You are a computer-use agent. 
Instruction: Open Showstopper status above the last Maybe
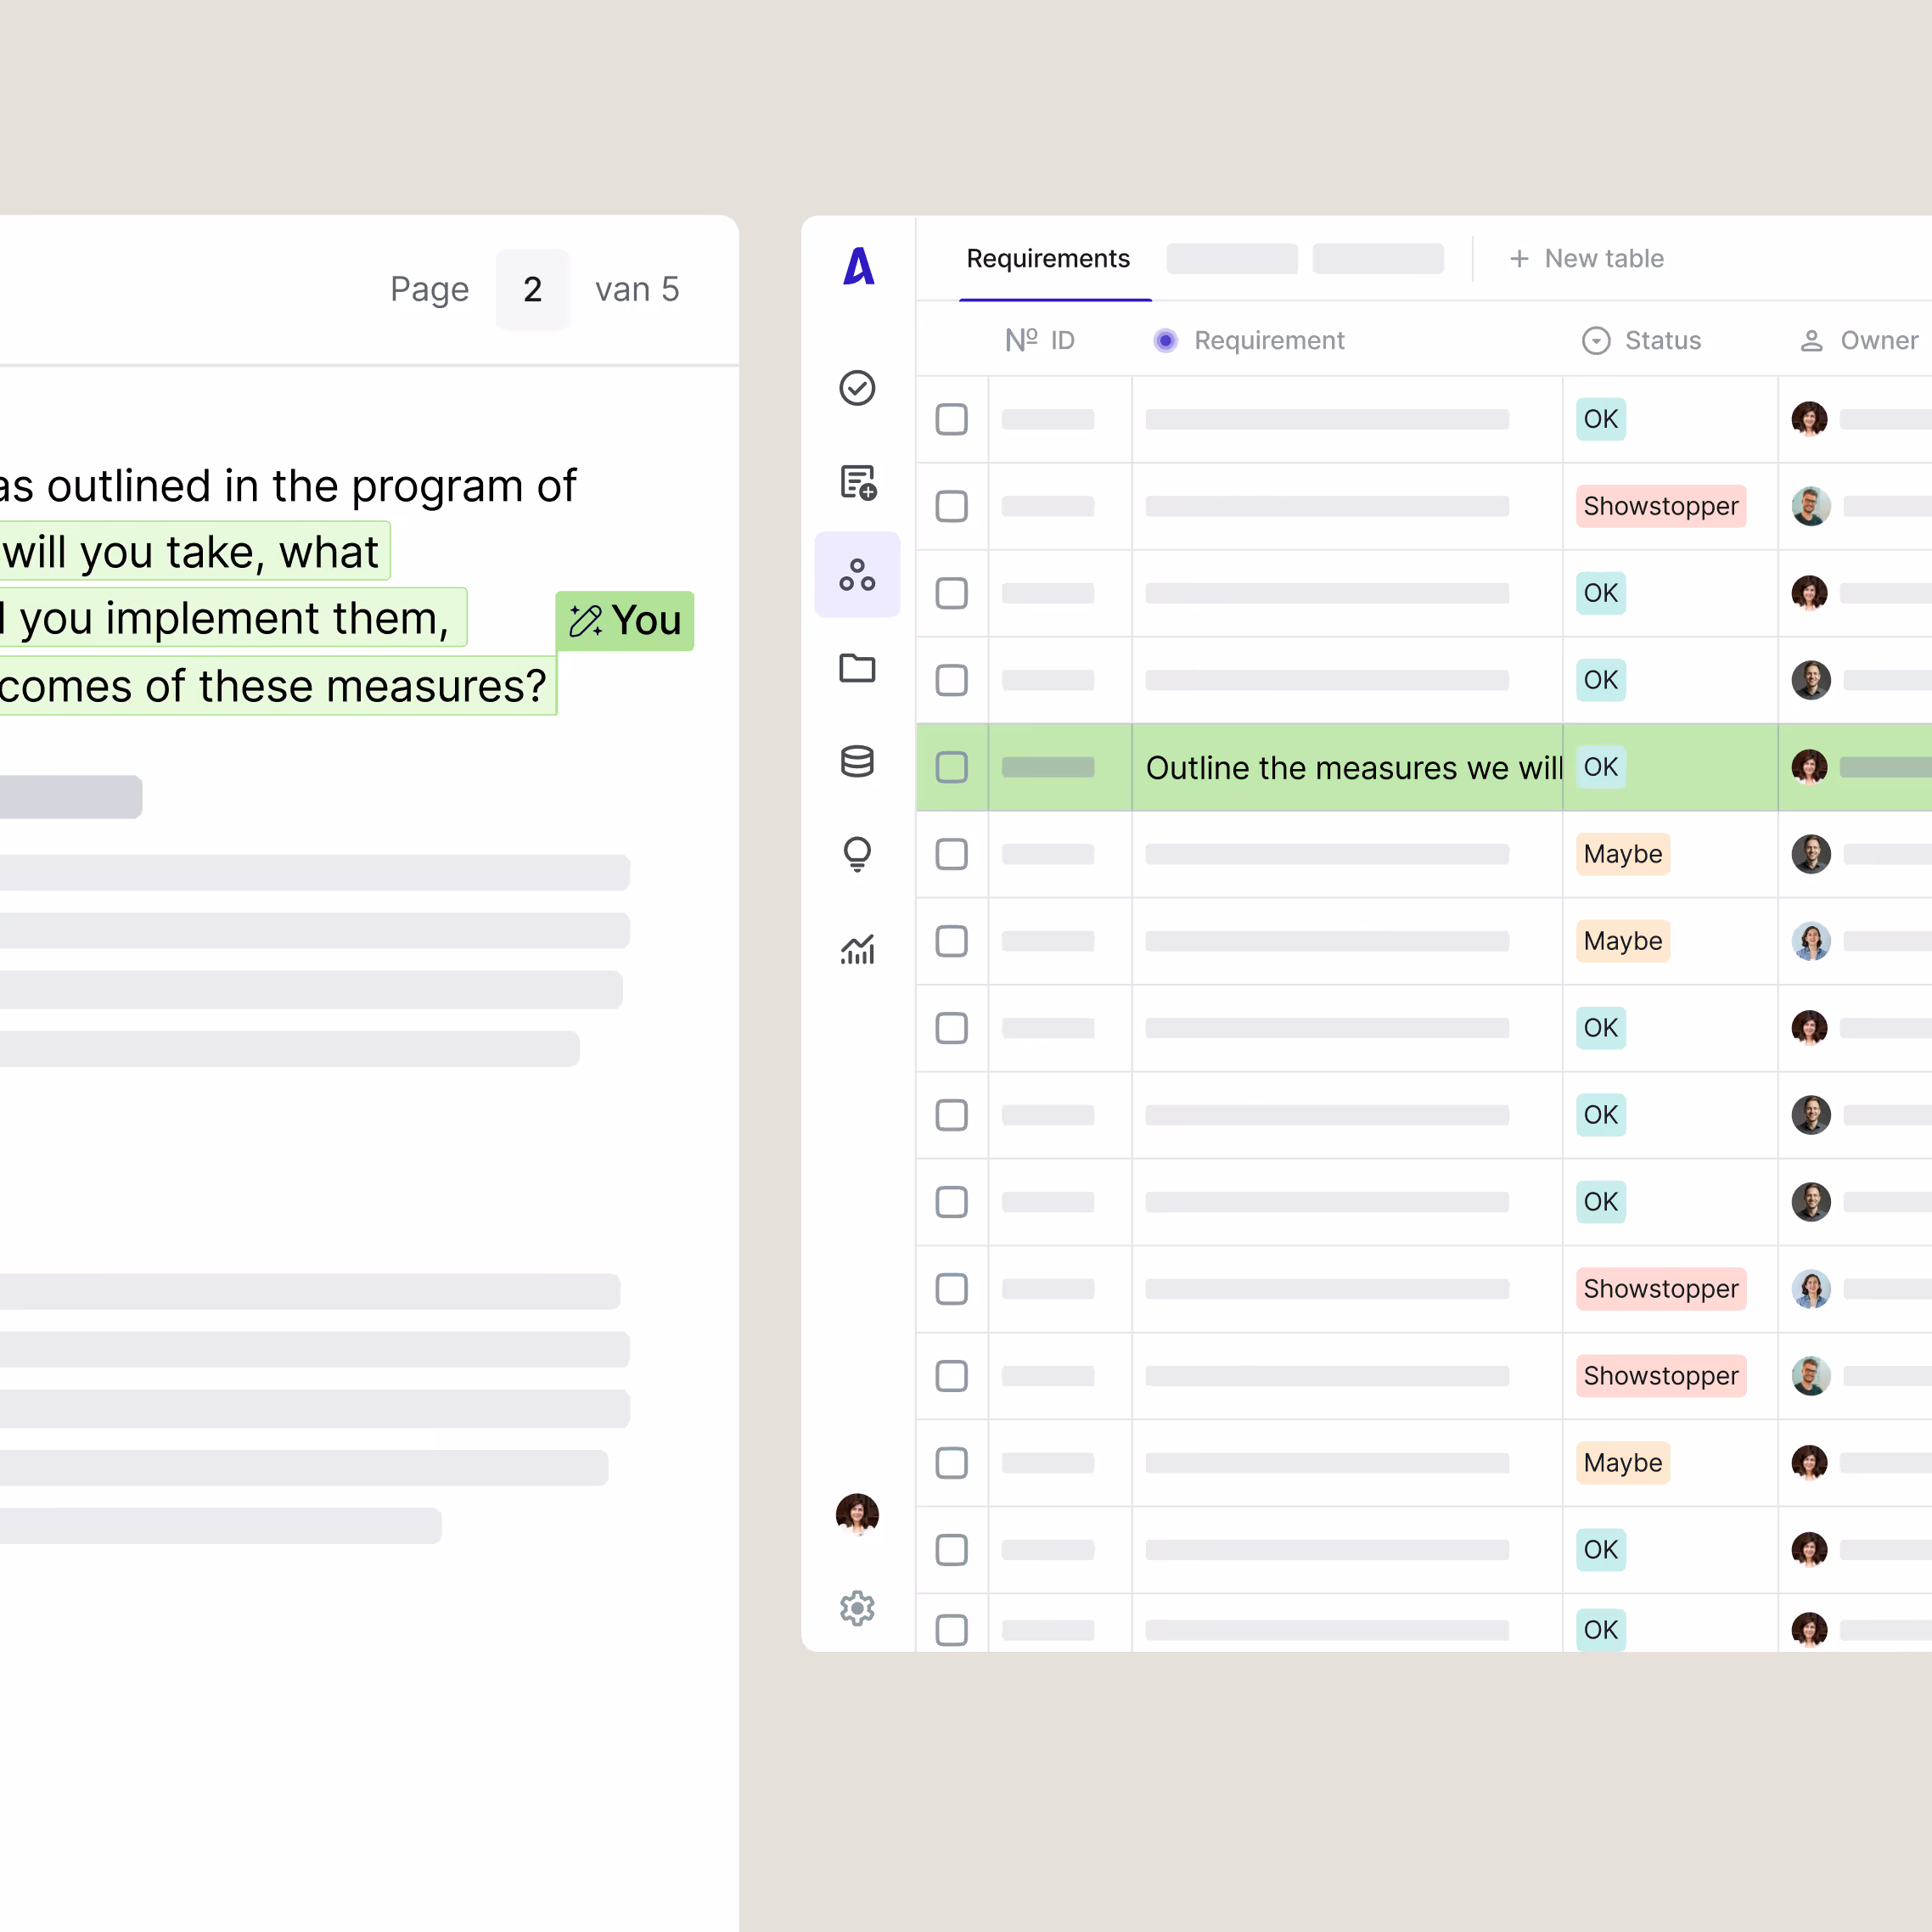click(1661, 1376)
